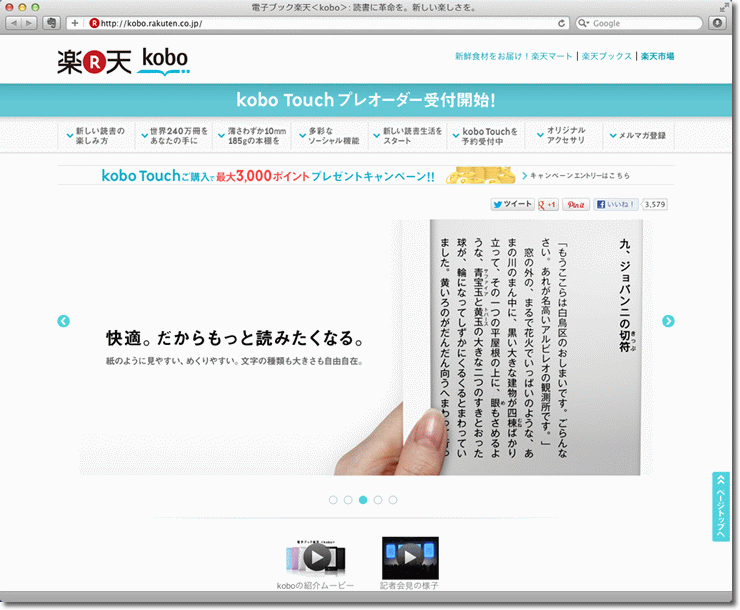Expand the 多彩なソーシャル機能 nav item

(329, 136)
